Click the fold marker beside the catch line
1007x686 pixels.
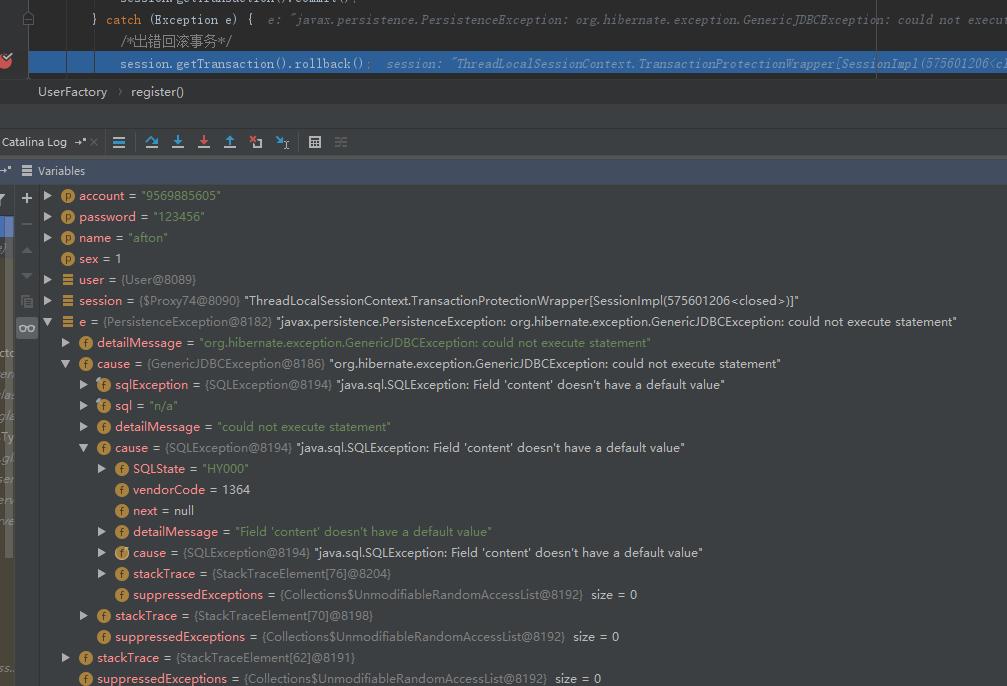(28, 19)
